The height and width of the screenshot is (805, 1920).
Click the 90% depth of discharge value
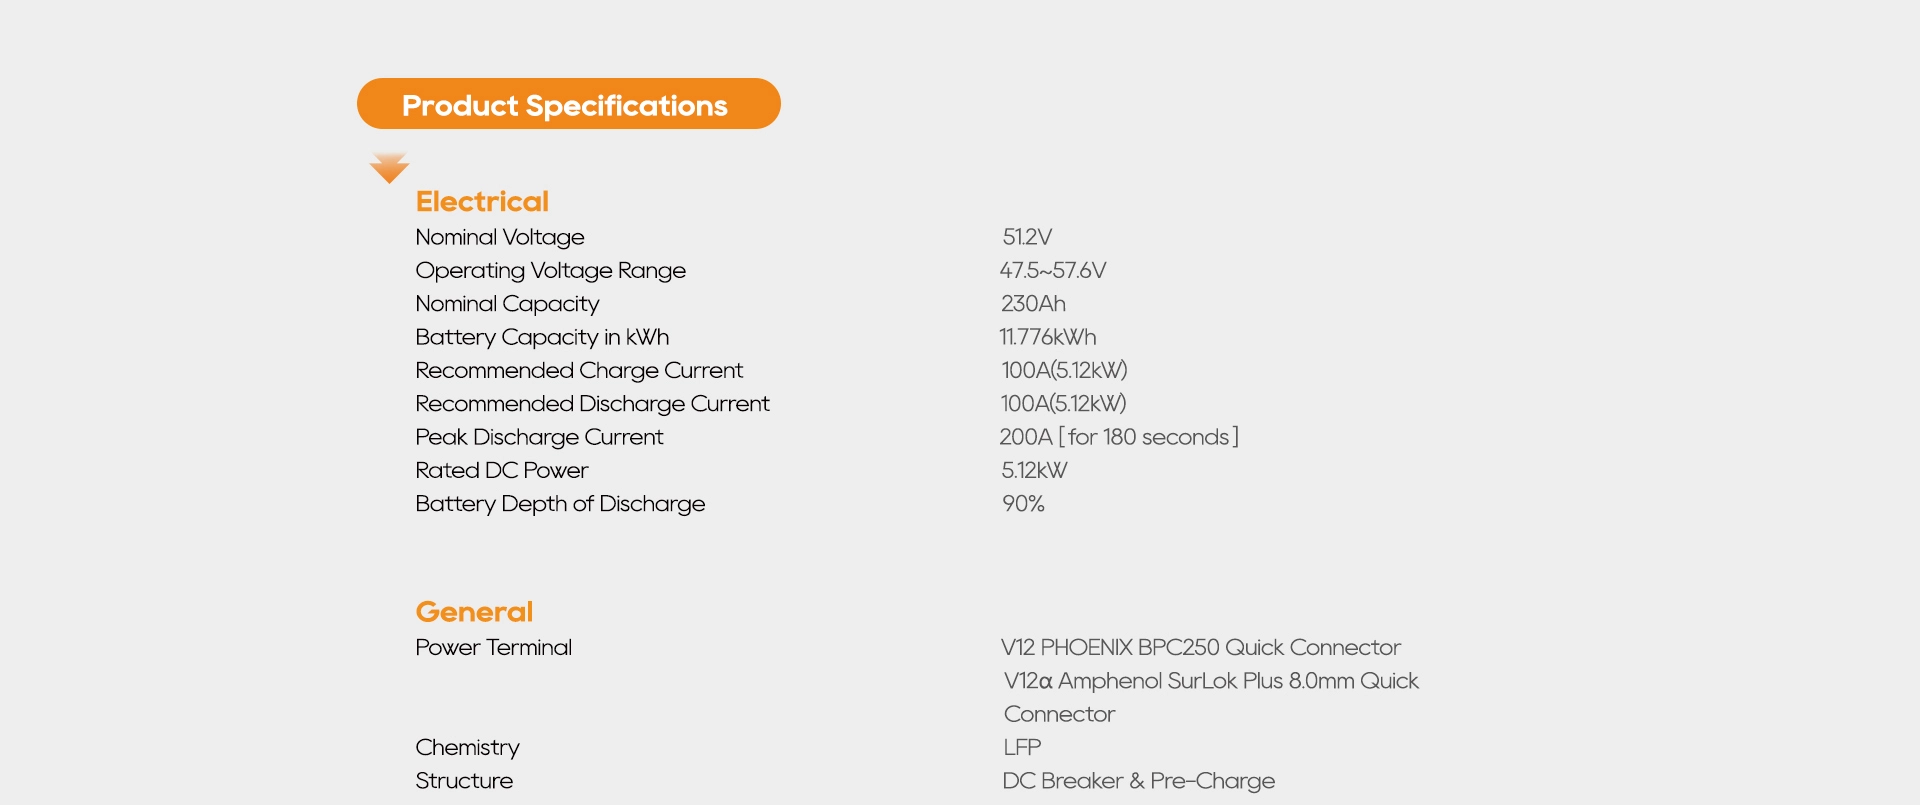pyautogui.click(x=1023, y=504)
